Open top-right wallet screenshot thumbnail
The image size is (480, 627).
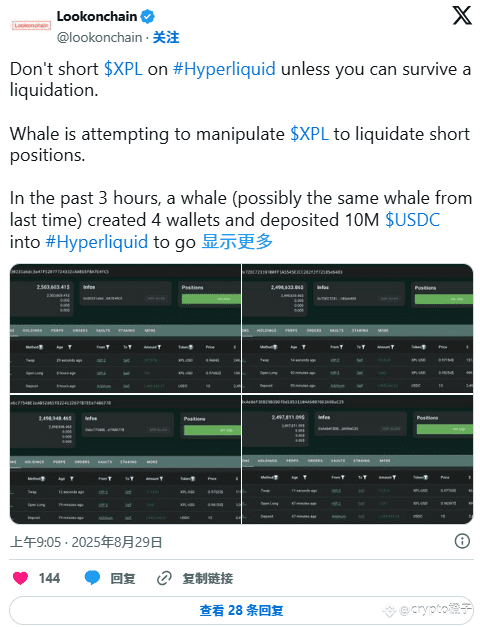tap(358, 328)
